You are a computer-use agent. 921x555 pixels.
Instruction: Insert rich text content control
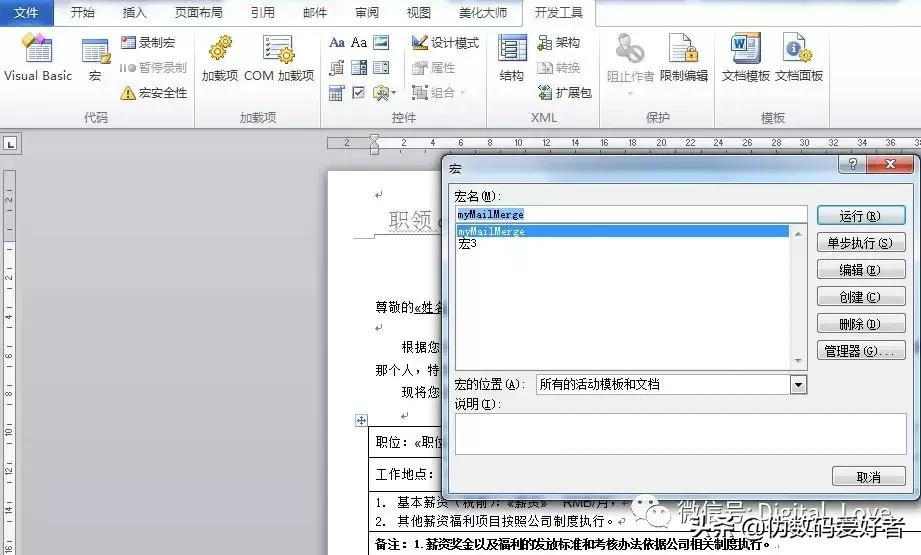point(337,42)
